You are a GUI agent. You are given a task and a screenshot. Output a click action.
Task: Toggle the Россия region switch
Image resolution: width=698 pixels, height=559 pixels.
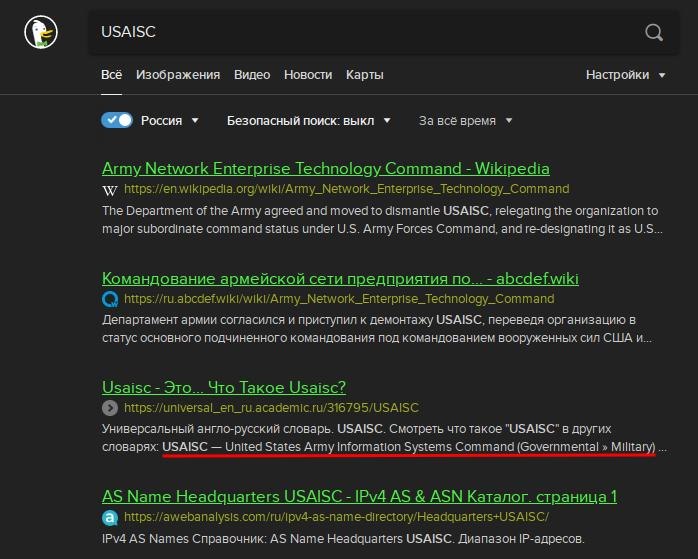[117, 120]
